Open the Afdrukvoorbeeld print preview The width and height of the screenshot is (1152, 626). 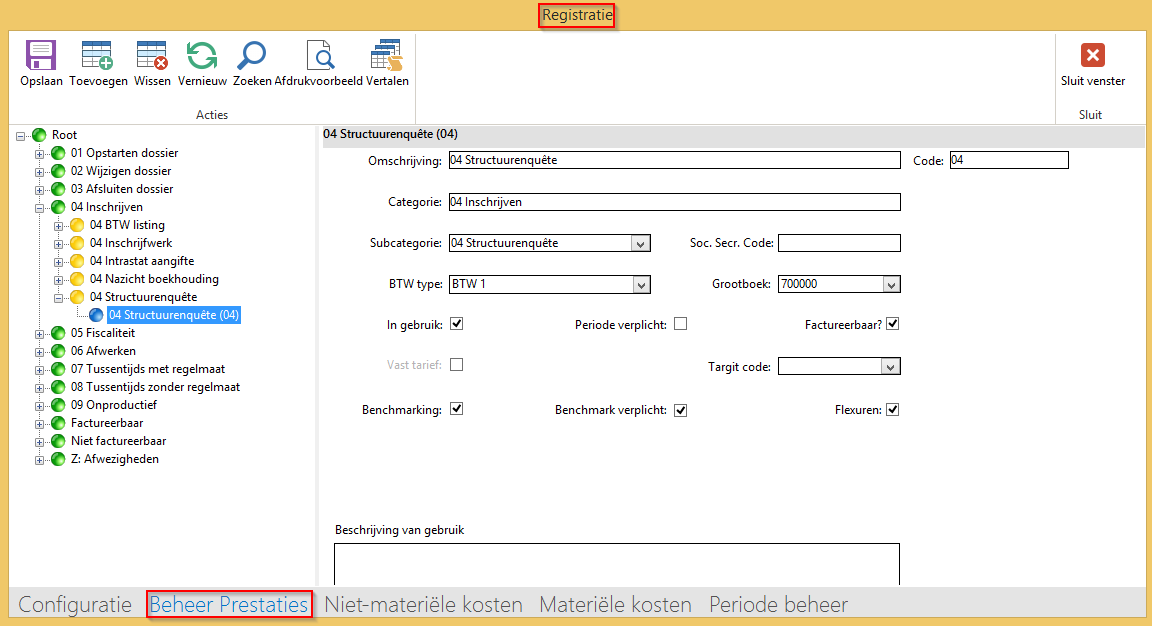(318, 56)
